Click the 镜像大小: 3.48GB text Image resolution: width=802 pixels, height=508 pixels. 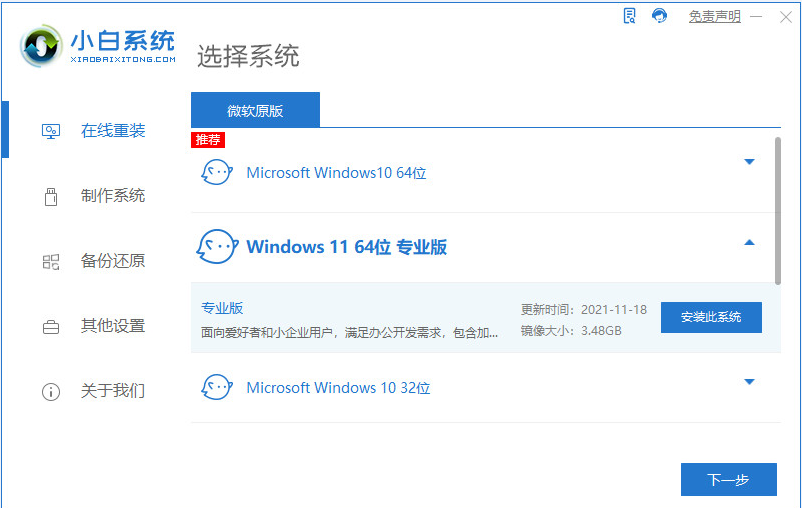coord(571,330)
